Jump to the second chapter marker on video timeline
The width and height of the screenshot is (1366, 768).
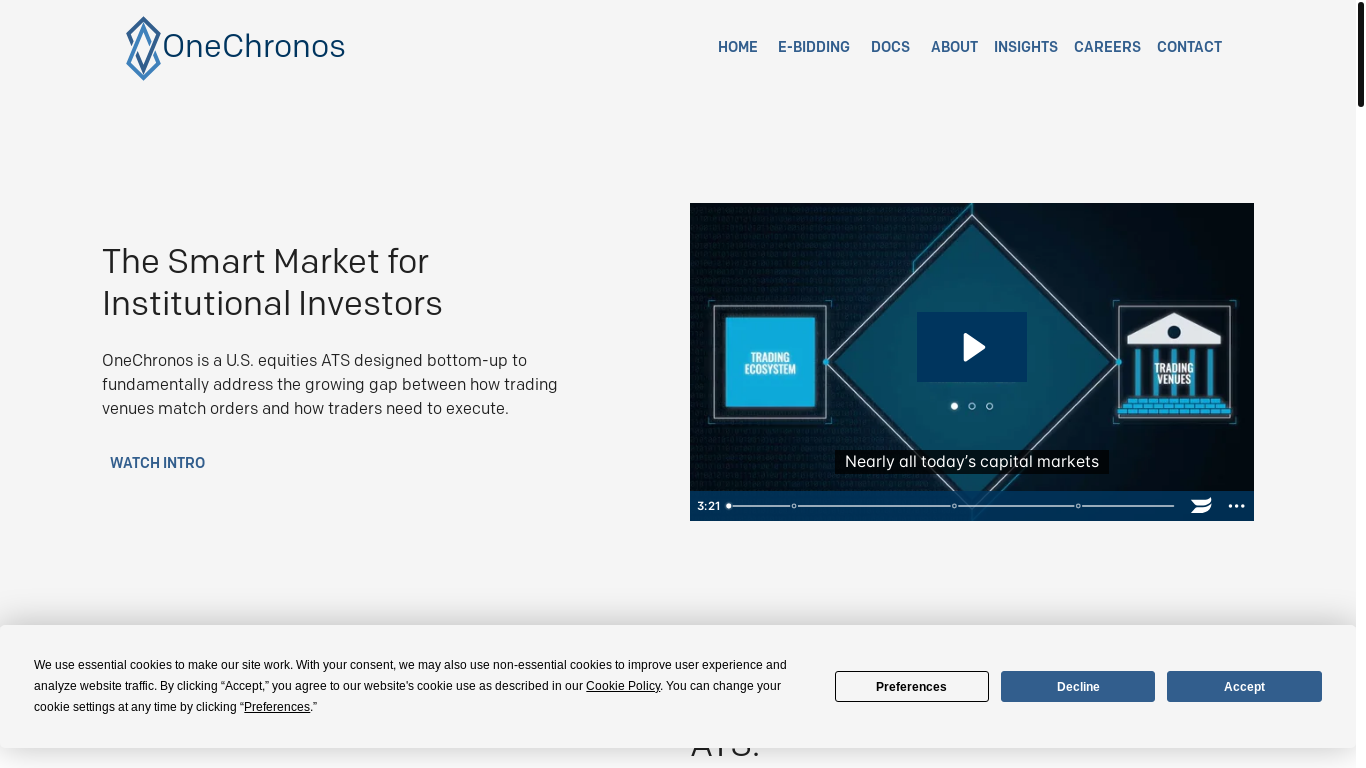click(954, 506)
